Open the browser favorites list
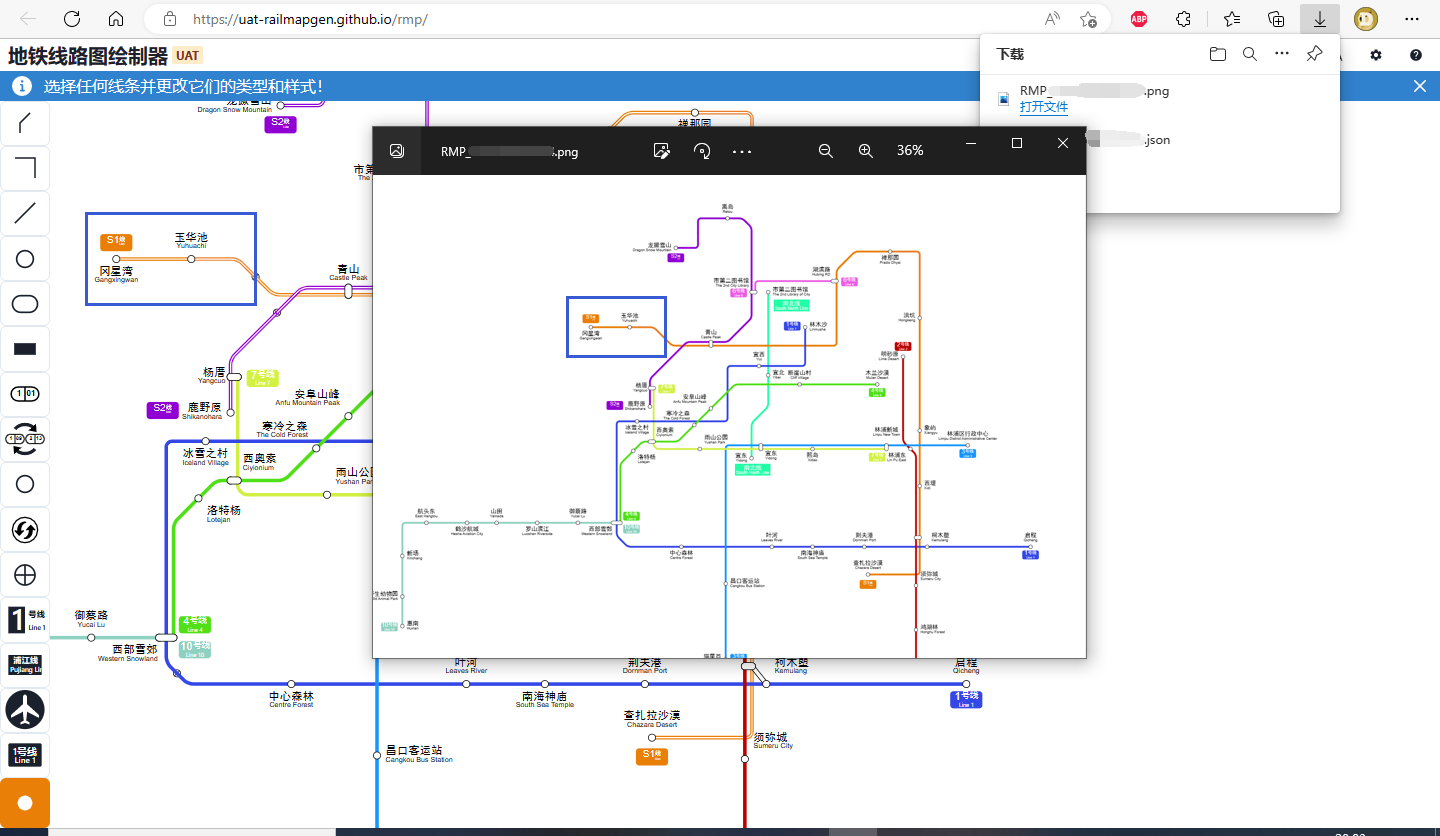Viewport: 1440px width, 836px height. point(1232,19)
